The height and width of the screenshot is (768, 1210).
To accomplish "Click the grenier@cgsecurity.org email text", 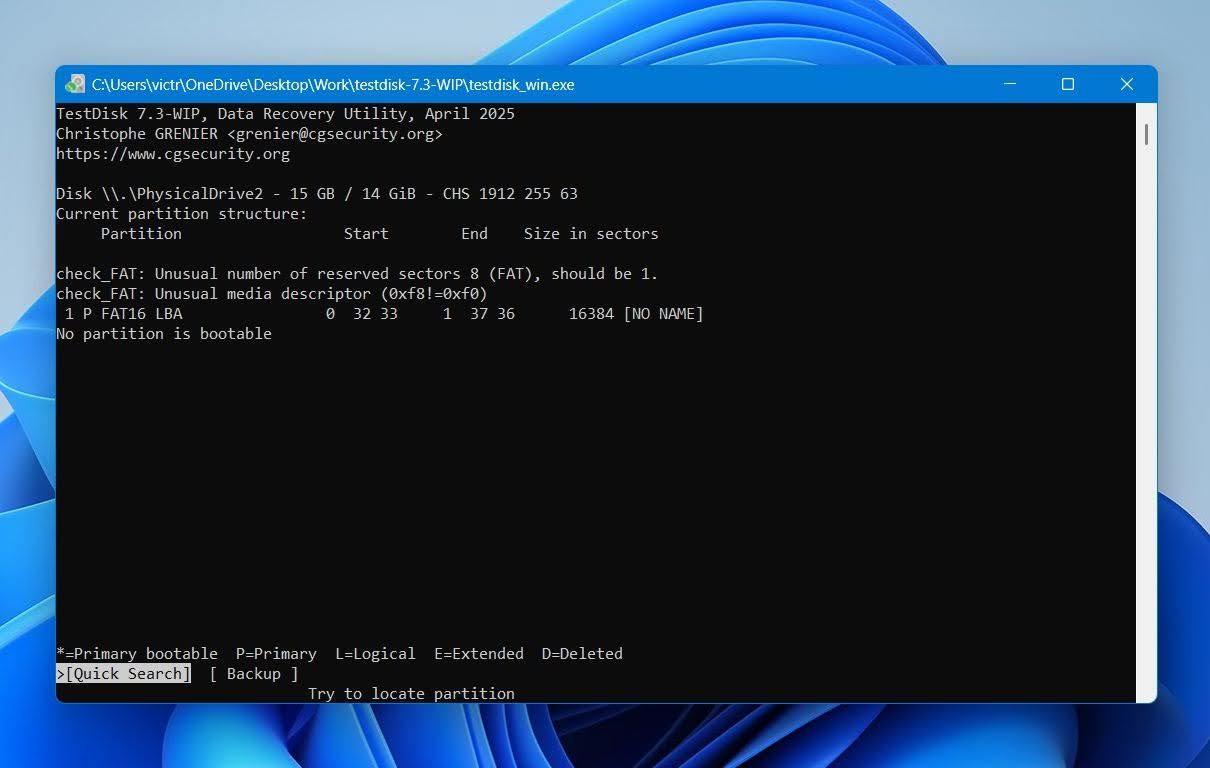I will point(335,134).
